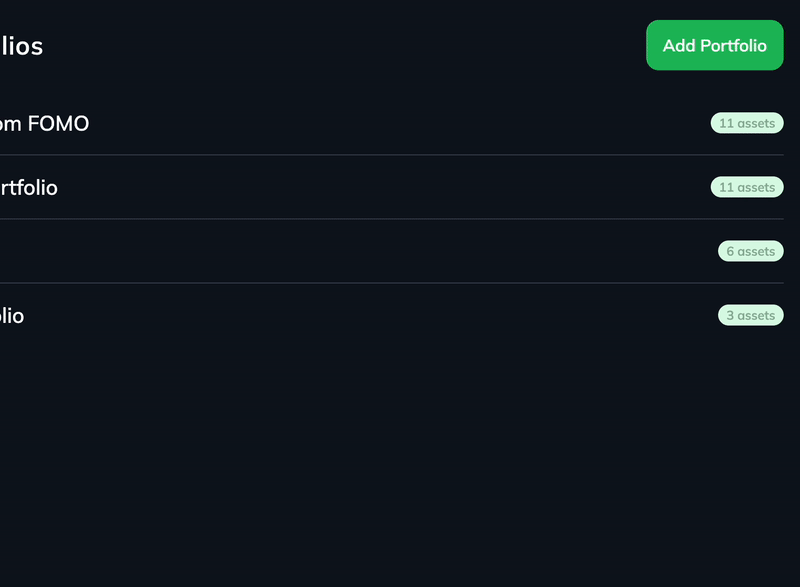Click the word "FOMO" in the first row

tap(58, 124)
